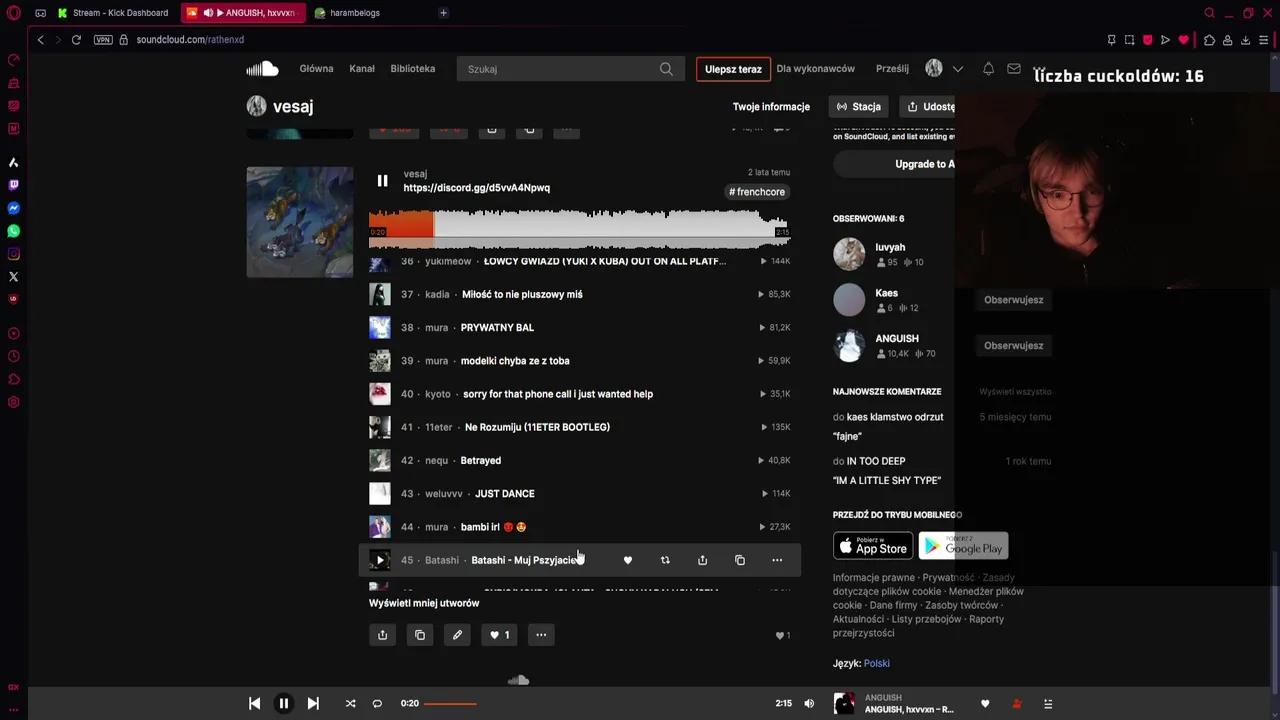Open the Kanał tab

pyautogui.click(x=362, y=69)
